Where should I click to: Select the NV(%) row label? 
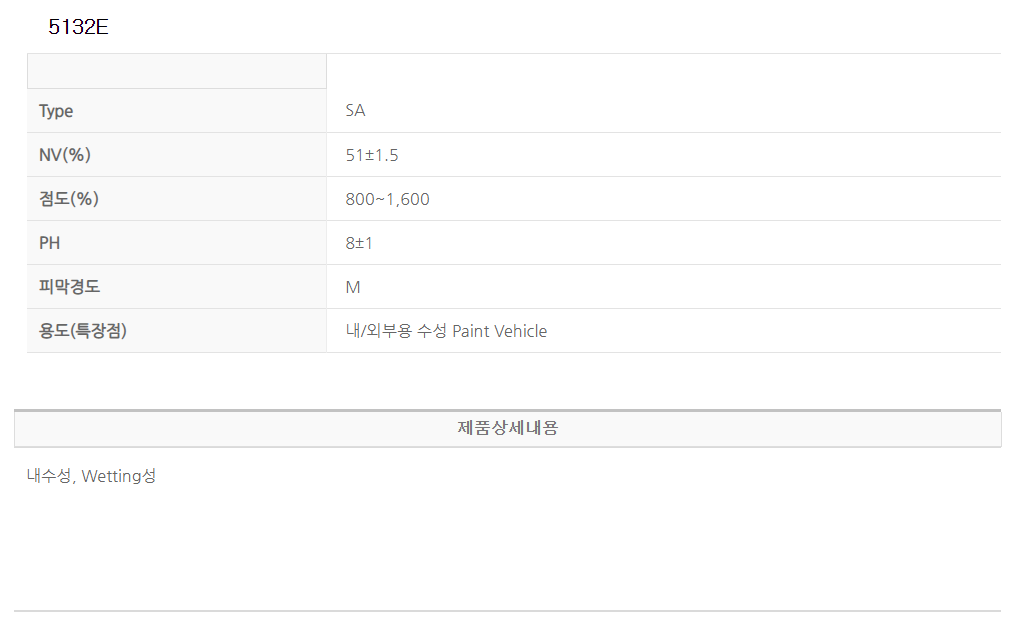65,155
